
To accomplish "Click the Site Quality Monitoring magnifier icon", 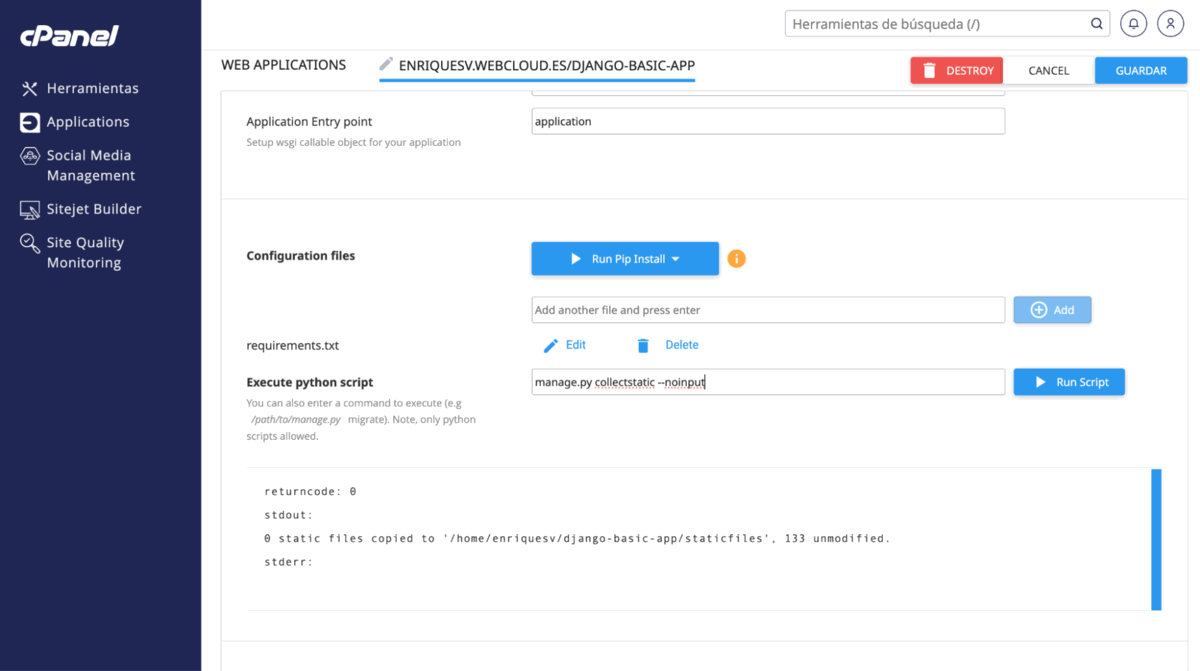I will pos(30,243).
